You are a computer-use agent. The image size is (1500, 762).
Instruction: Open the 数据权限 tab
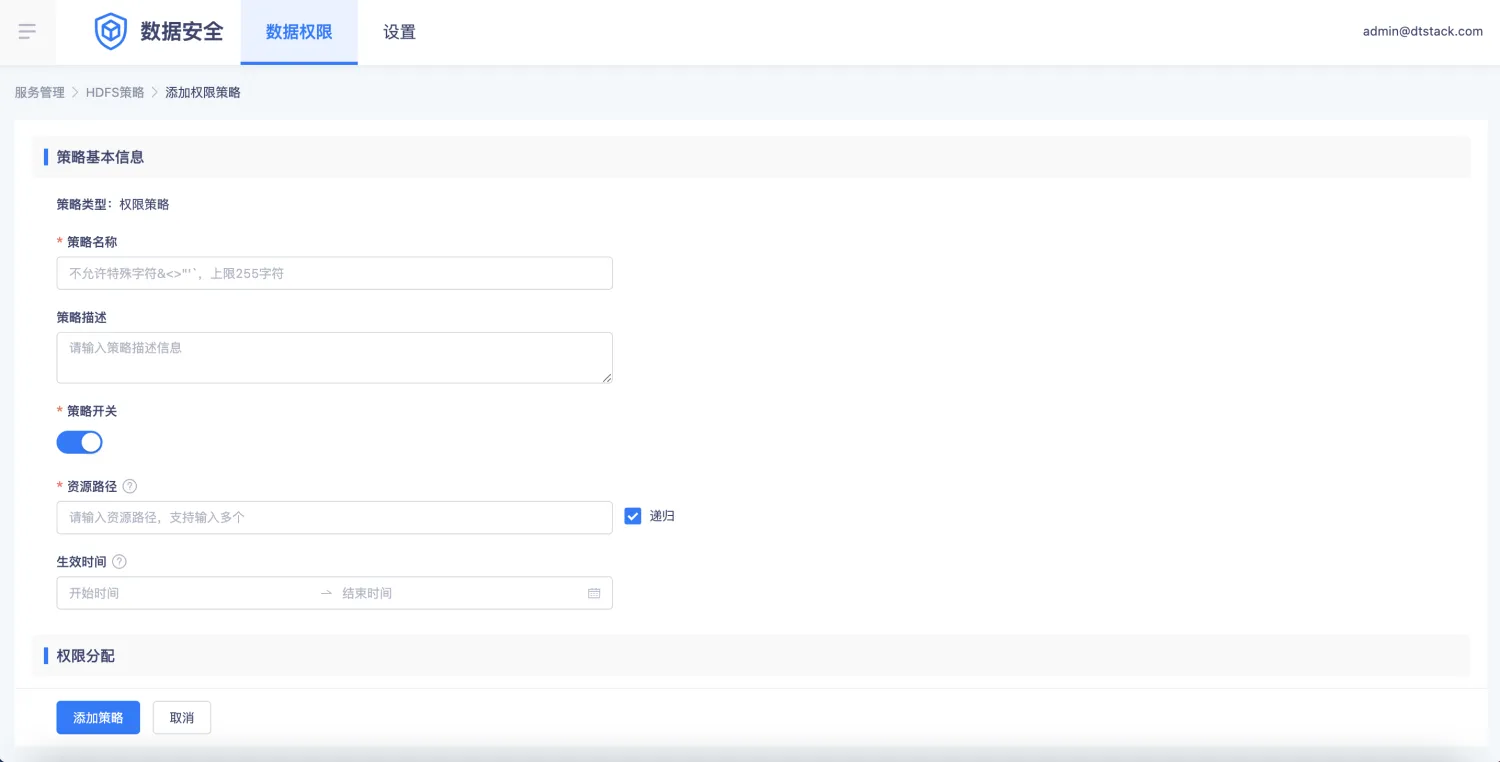tap(299, 32)
